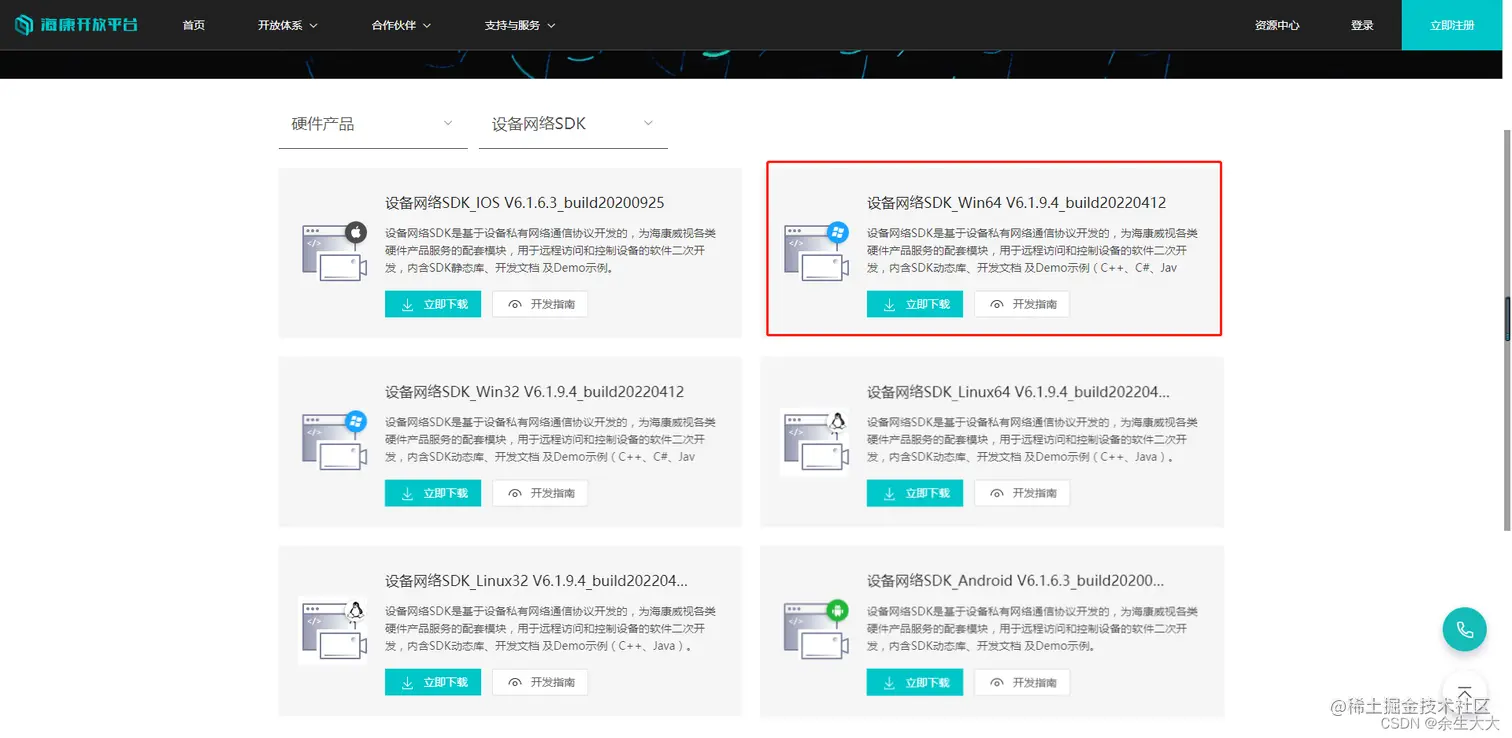The width and height of the screenshot is (1512, 738).
Task: Download the Win64 V6.1.9.4 SDK
Action: [x=915, y=304]
